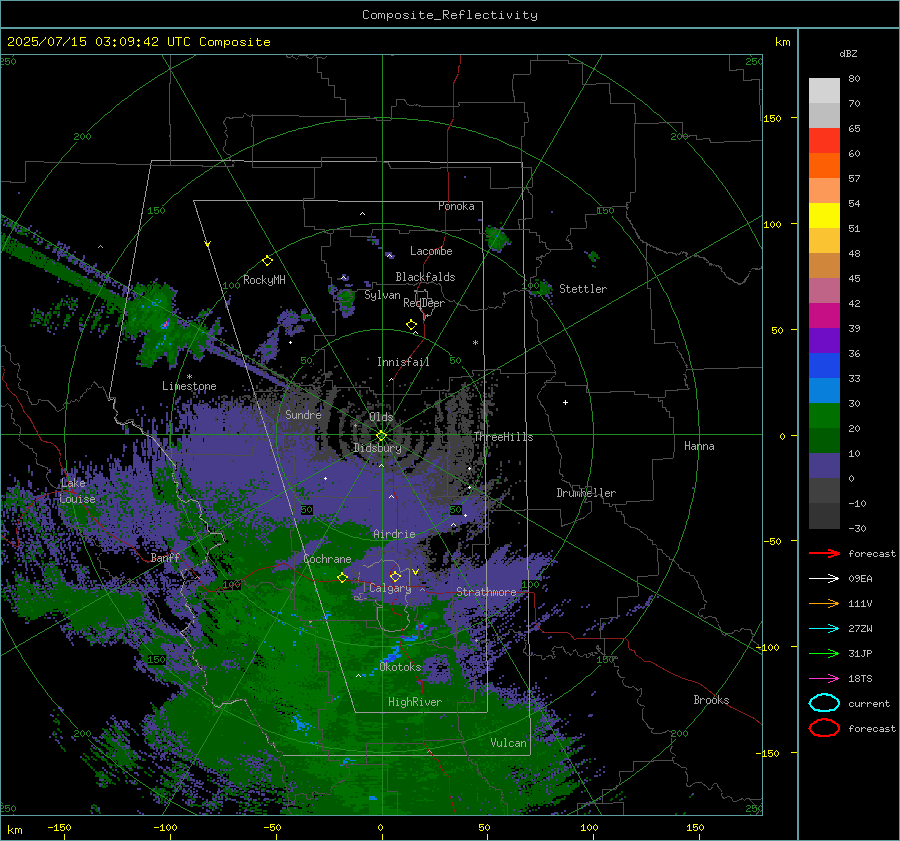Click the Lacombe city label
900x841 pixels.
pyautogui.click(x=431, y=251)
